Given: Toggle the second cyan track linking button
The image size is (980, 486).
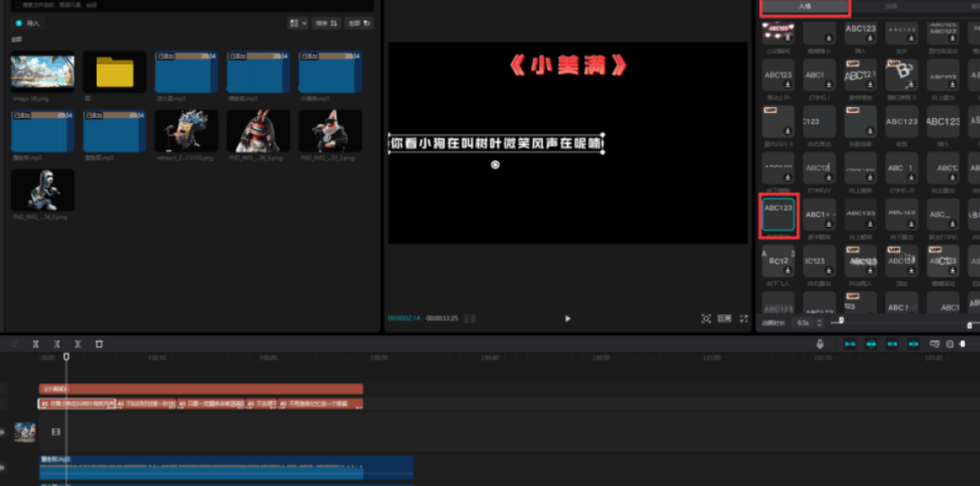Looking at the screenshot, I should click(x=871, y=343).
